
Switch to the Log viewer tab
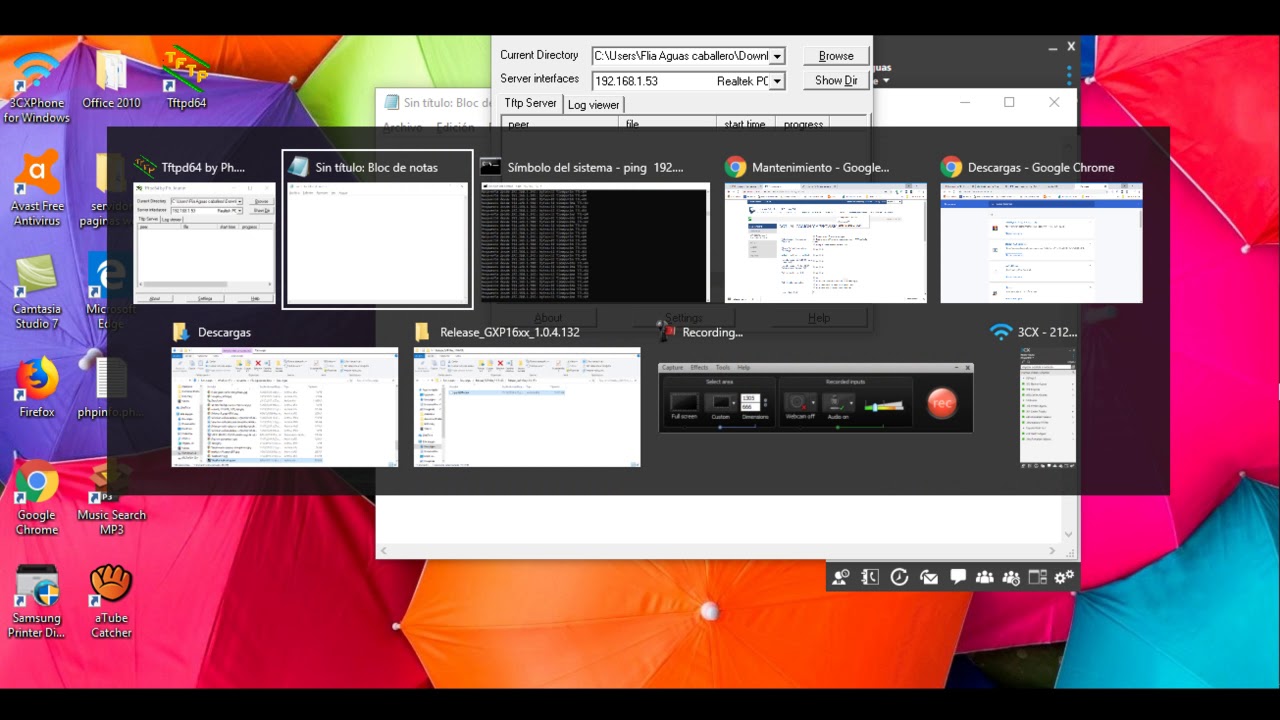coord(593,104)
